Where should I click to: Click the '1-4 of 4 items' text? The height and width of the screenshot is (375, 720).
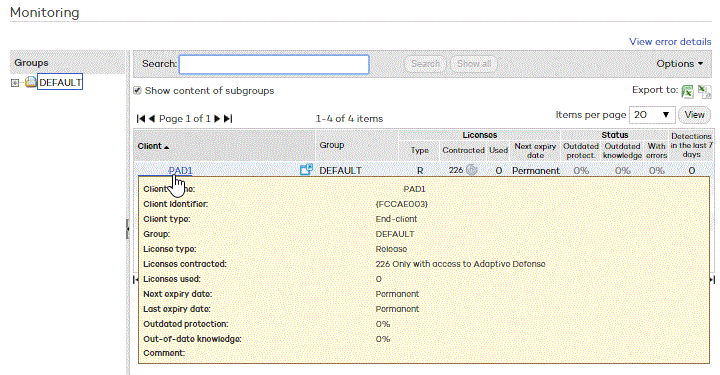pyautogui.click(x=349, y=118)
